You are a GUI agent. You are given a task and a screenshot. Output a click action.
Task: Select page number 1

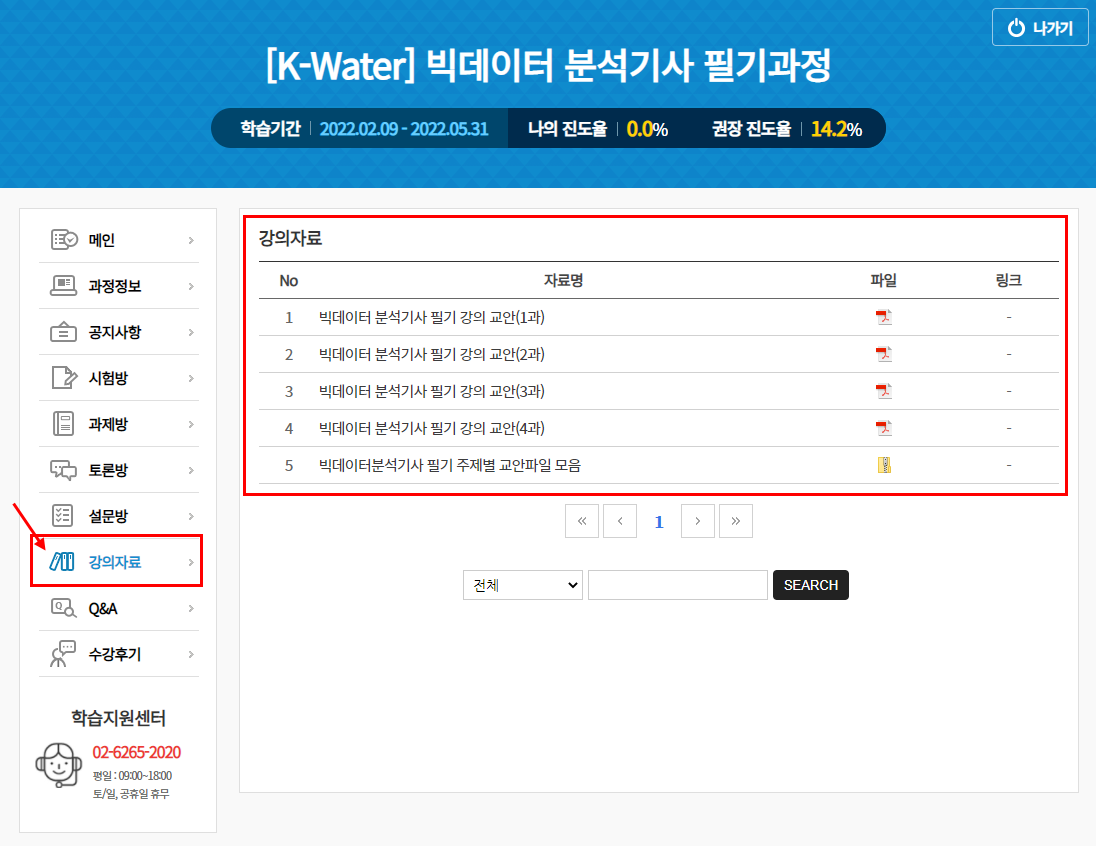click(x=658, y=522)
